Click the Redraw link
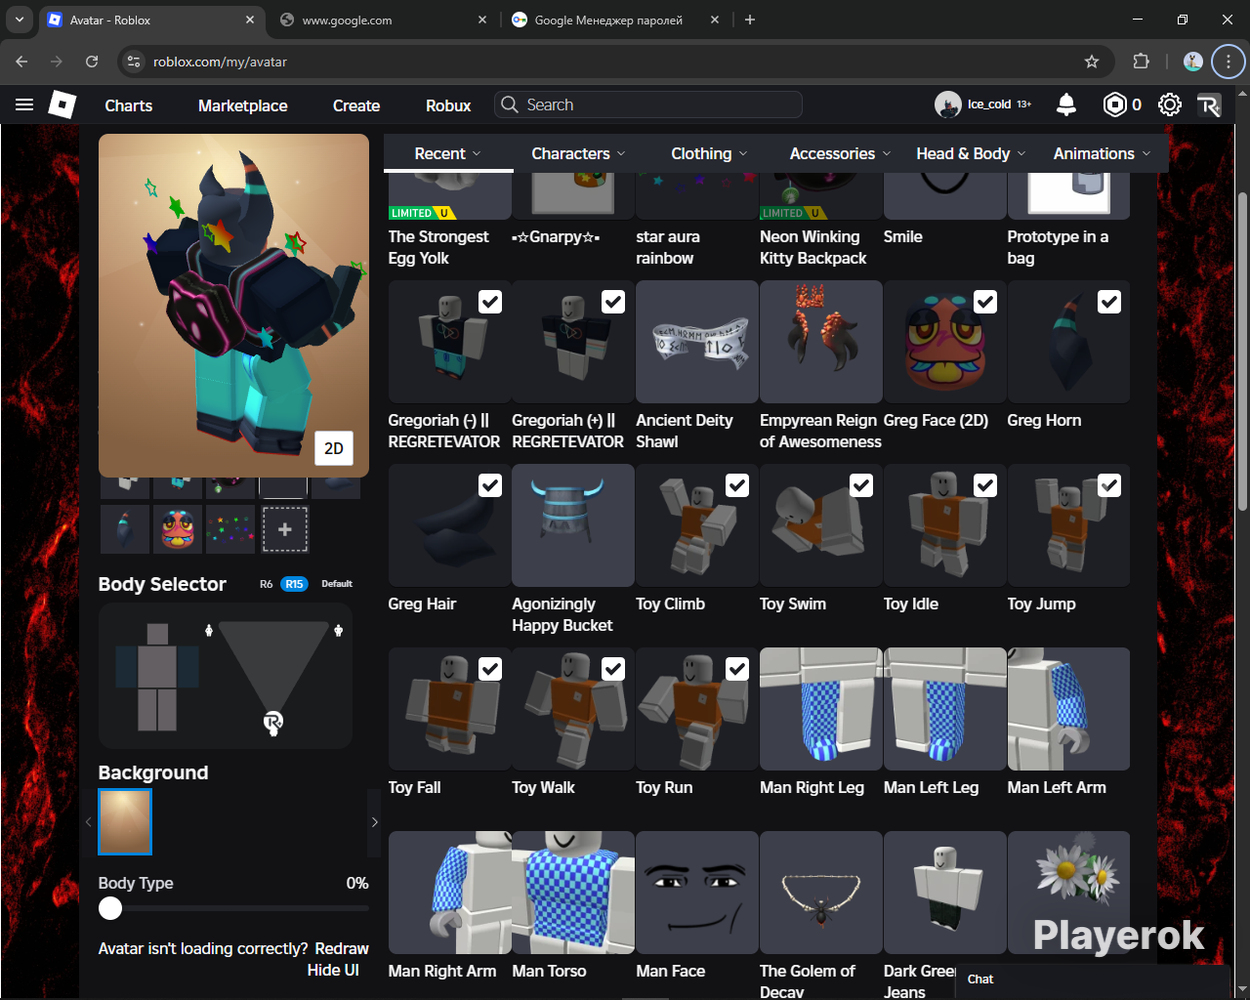Image resolution: width=1250 pixels, height=1000 pixels. pos(342,948)
